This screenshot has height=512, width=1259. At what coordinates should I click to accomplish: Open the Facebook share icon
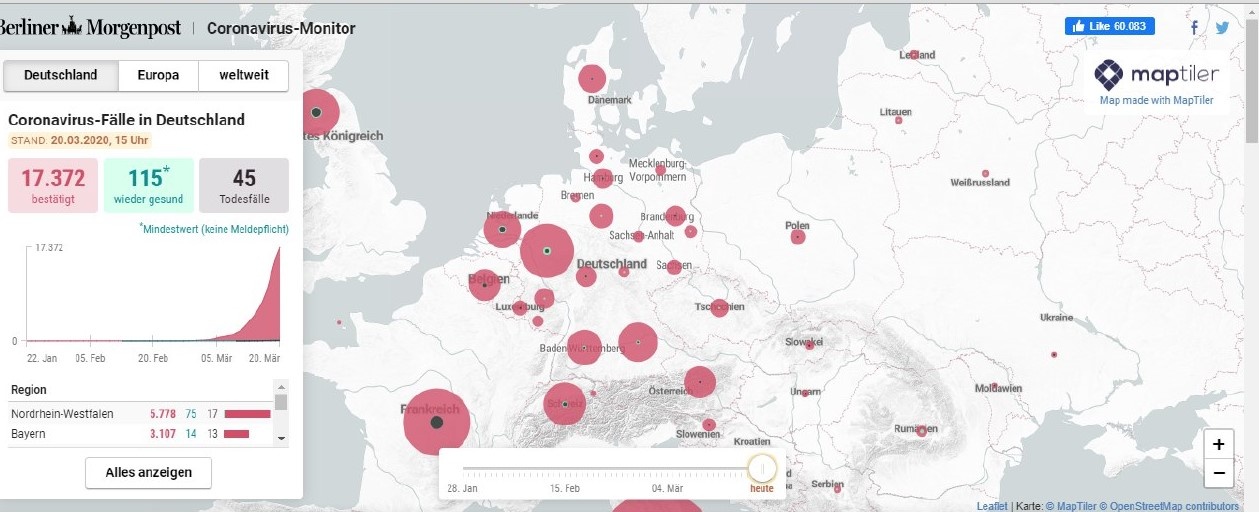(1194, 28)
